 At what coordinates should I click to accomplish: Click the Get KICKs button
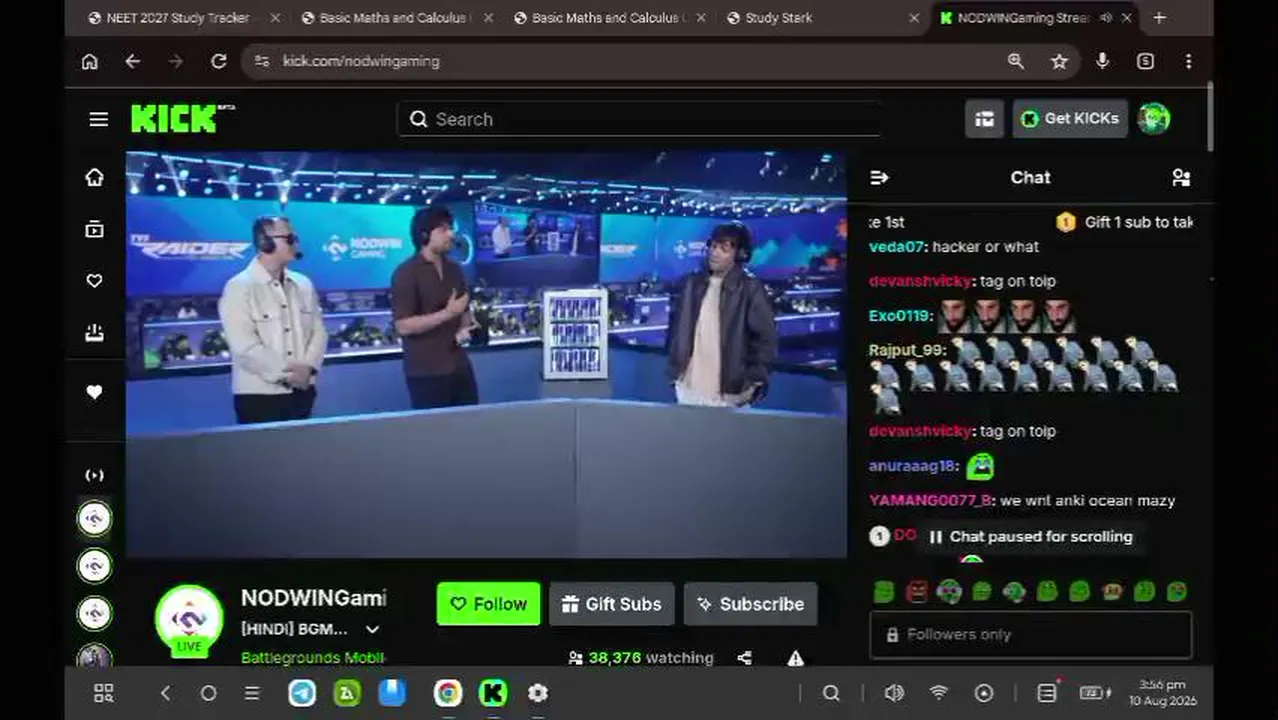(x=1070, y=118)
